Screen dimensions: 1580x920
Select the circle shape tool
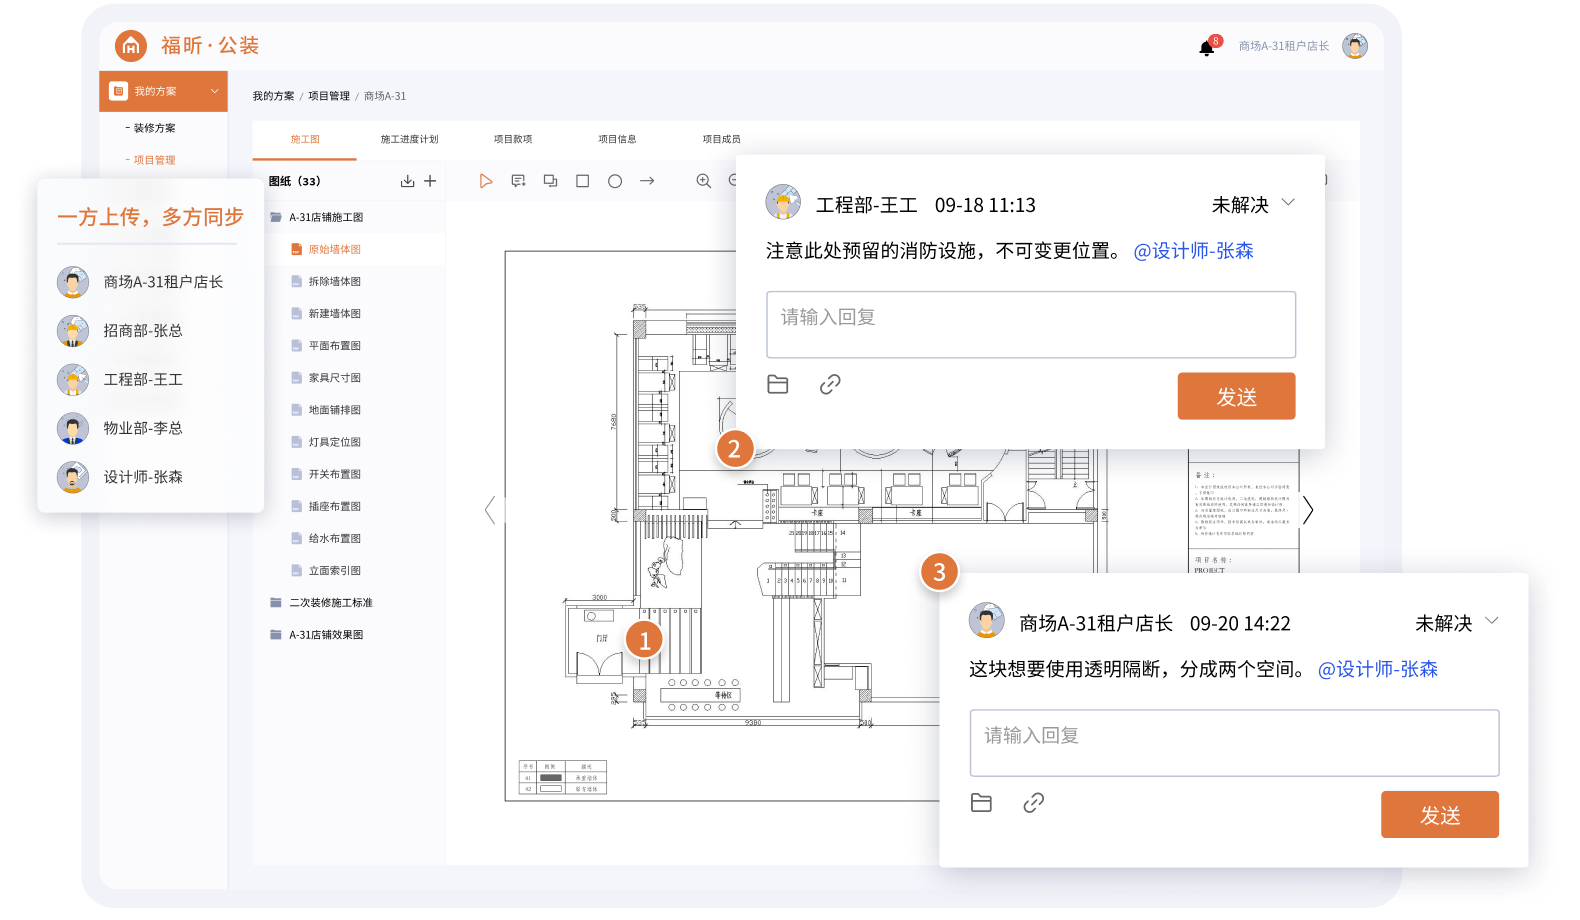(615, 181)
